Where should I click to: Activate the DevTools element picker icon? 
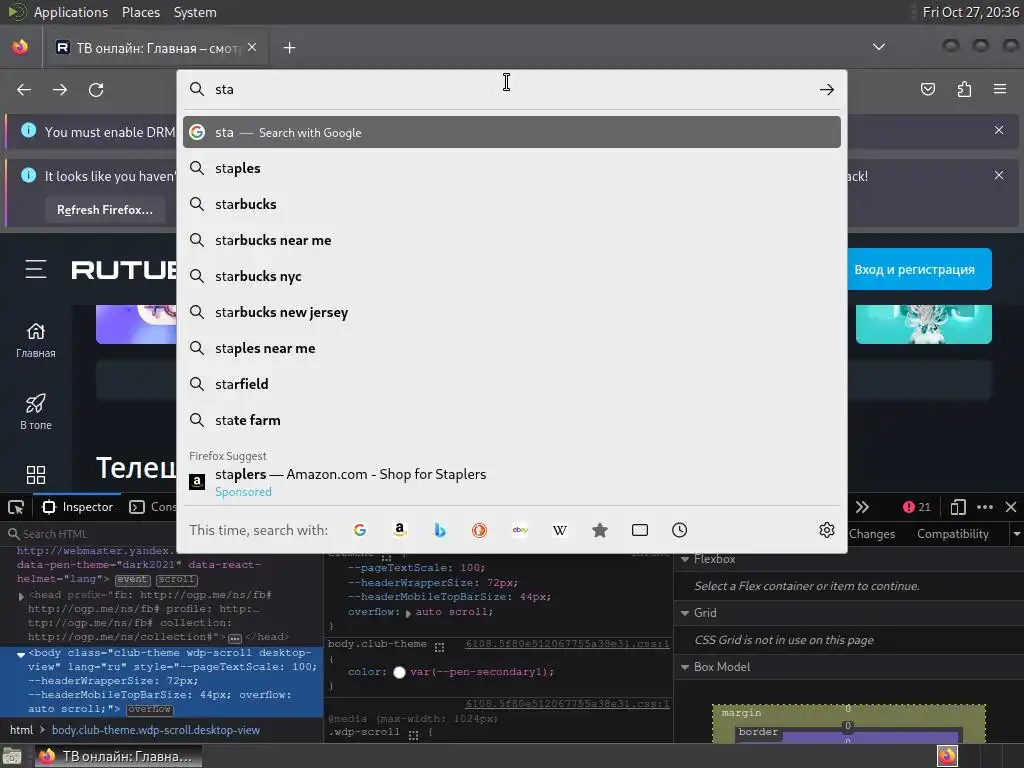pos(16,507)
